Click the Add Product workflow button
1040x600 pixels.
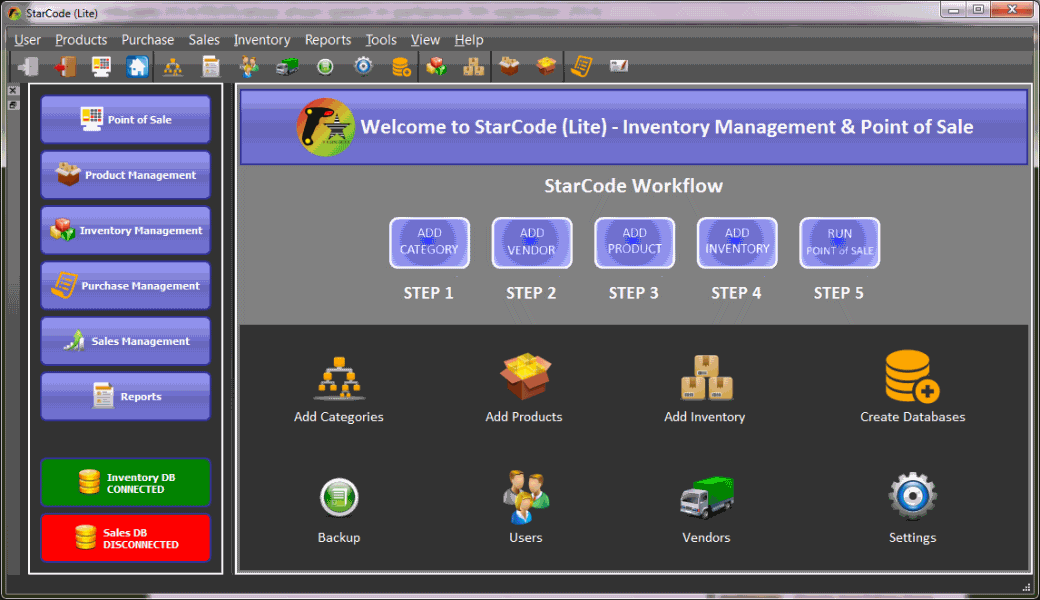[x=635, y=243]
